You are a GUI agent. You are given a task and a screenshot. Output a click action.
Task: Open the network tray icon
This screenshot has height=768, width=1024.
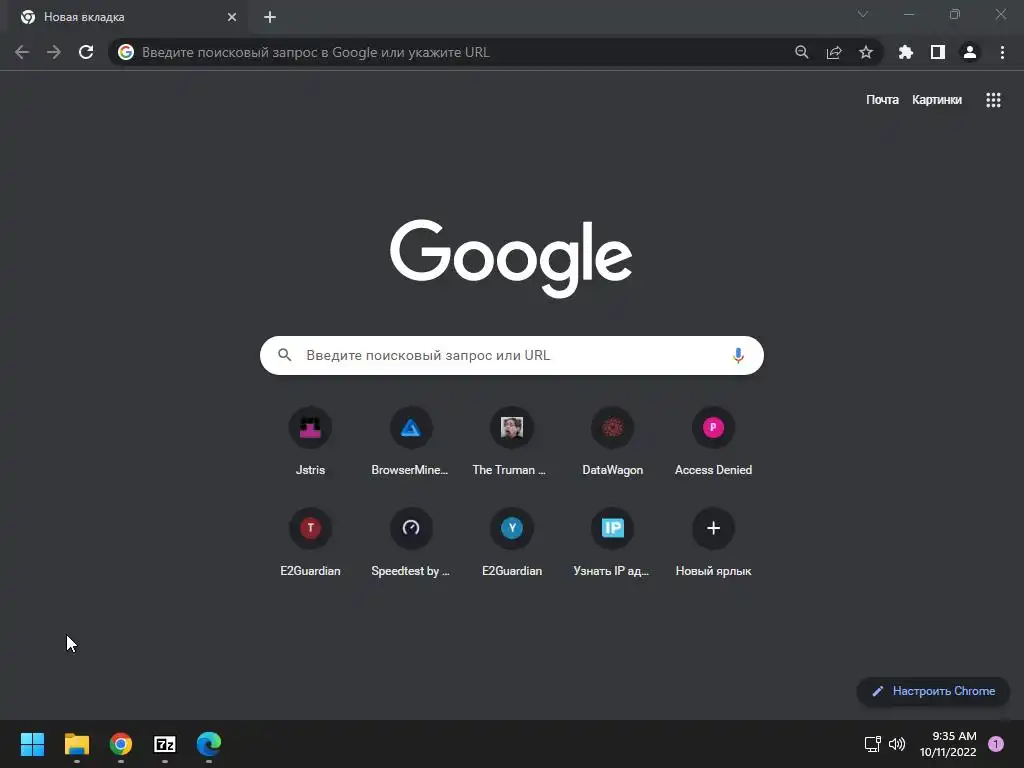coord(872,744)
